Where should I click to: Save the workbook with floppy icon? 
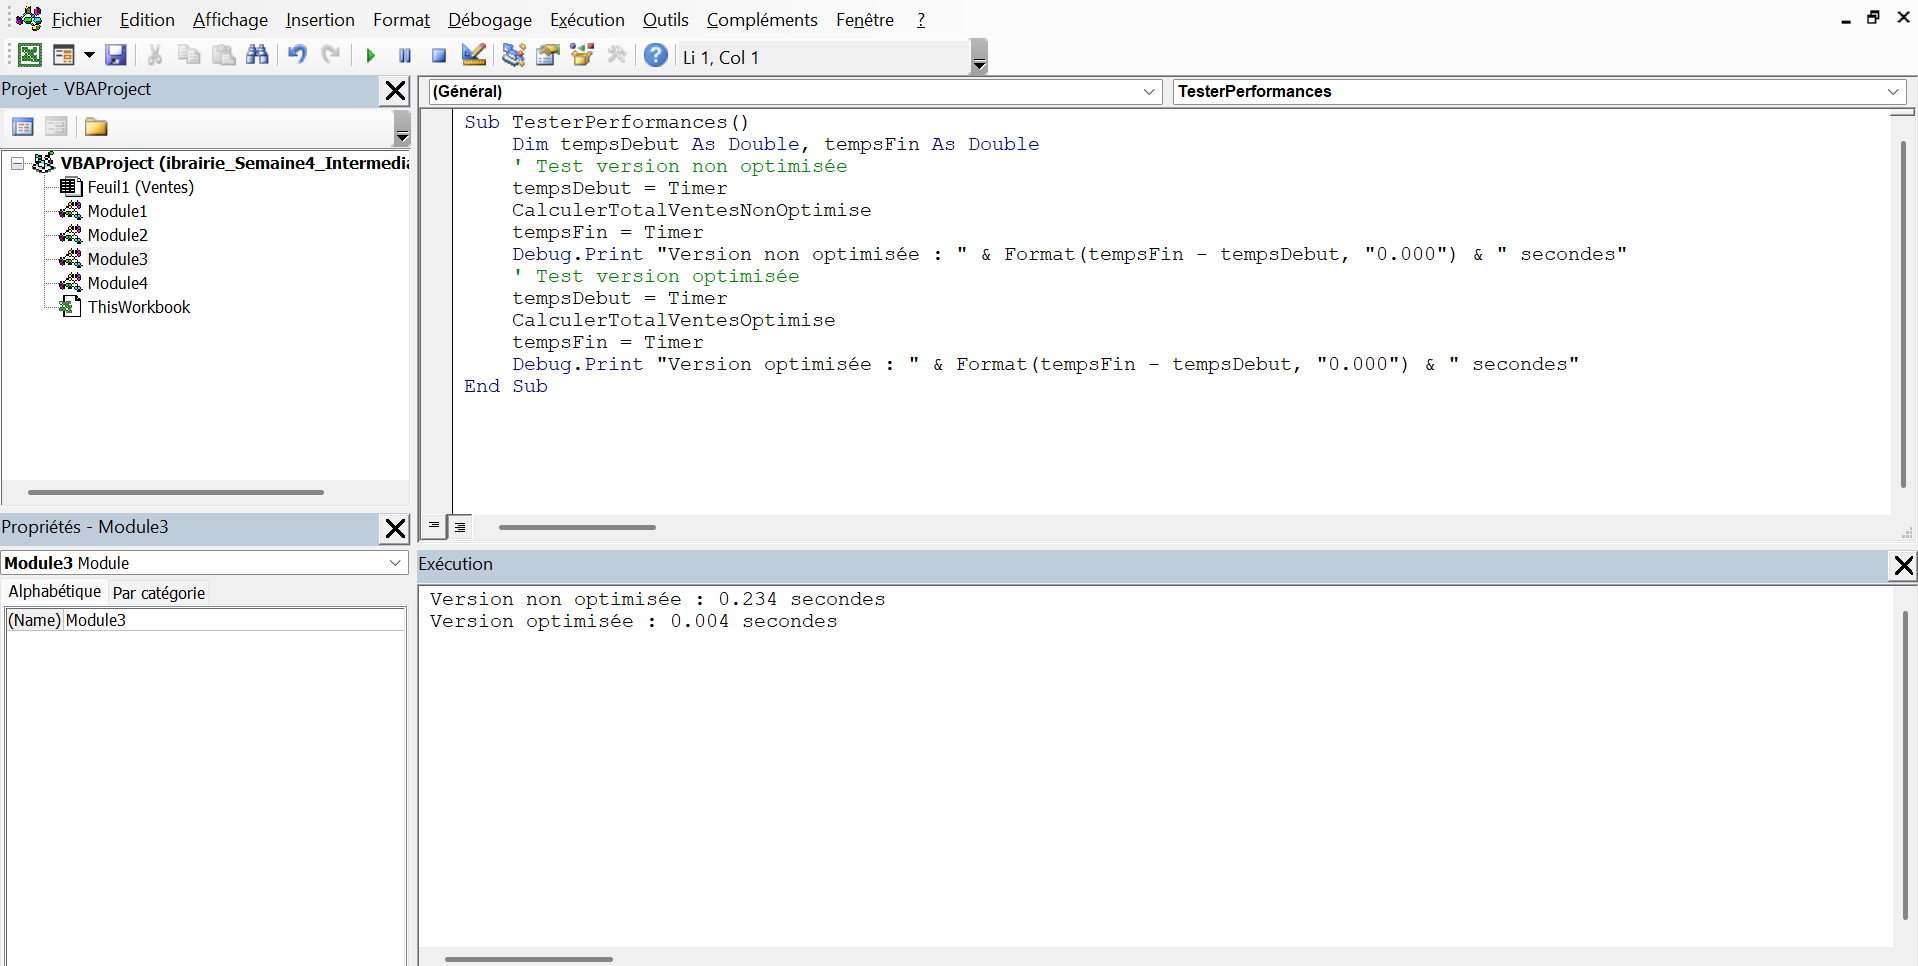coord(116,55)
